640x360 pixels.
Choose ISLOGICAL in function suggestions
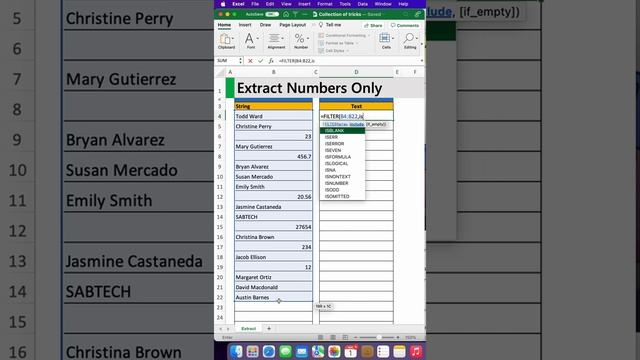(342, 163)
